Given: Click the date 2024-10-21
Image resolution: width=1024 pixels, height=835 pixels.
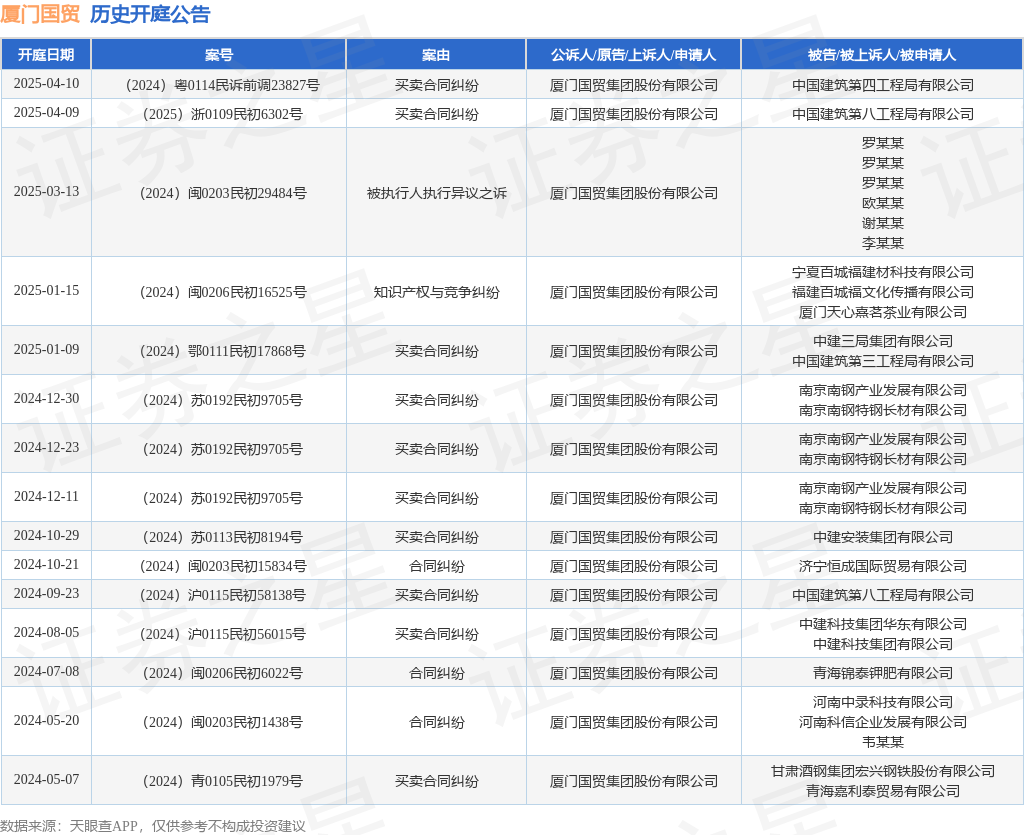Looking at the screenshot, I should tap(46, 564).
